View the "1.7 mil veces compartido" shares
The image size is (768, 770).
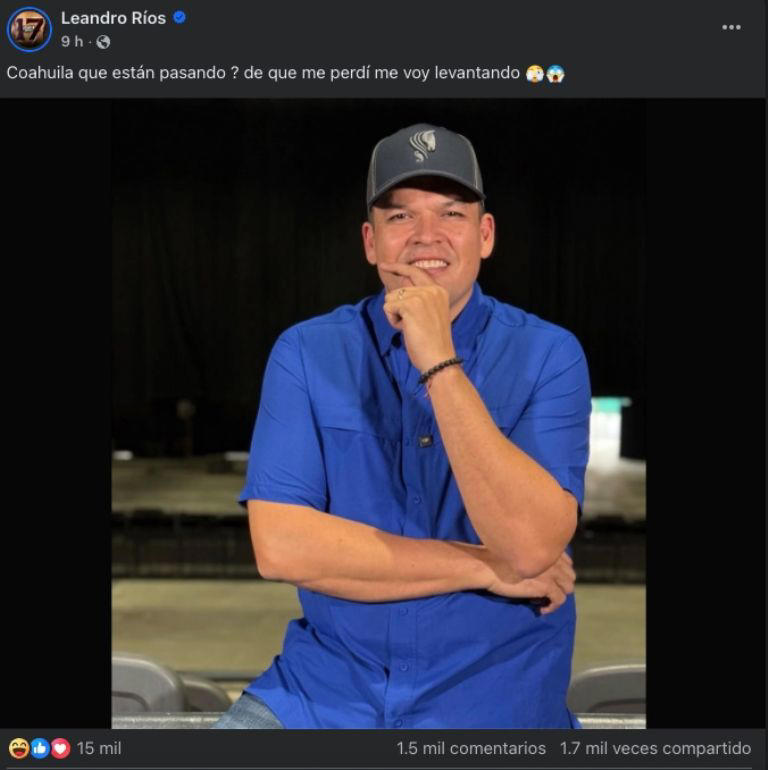[x=655, y=748]
